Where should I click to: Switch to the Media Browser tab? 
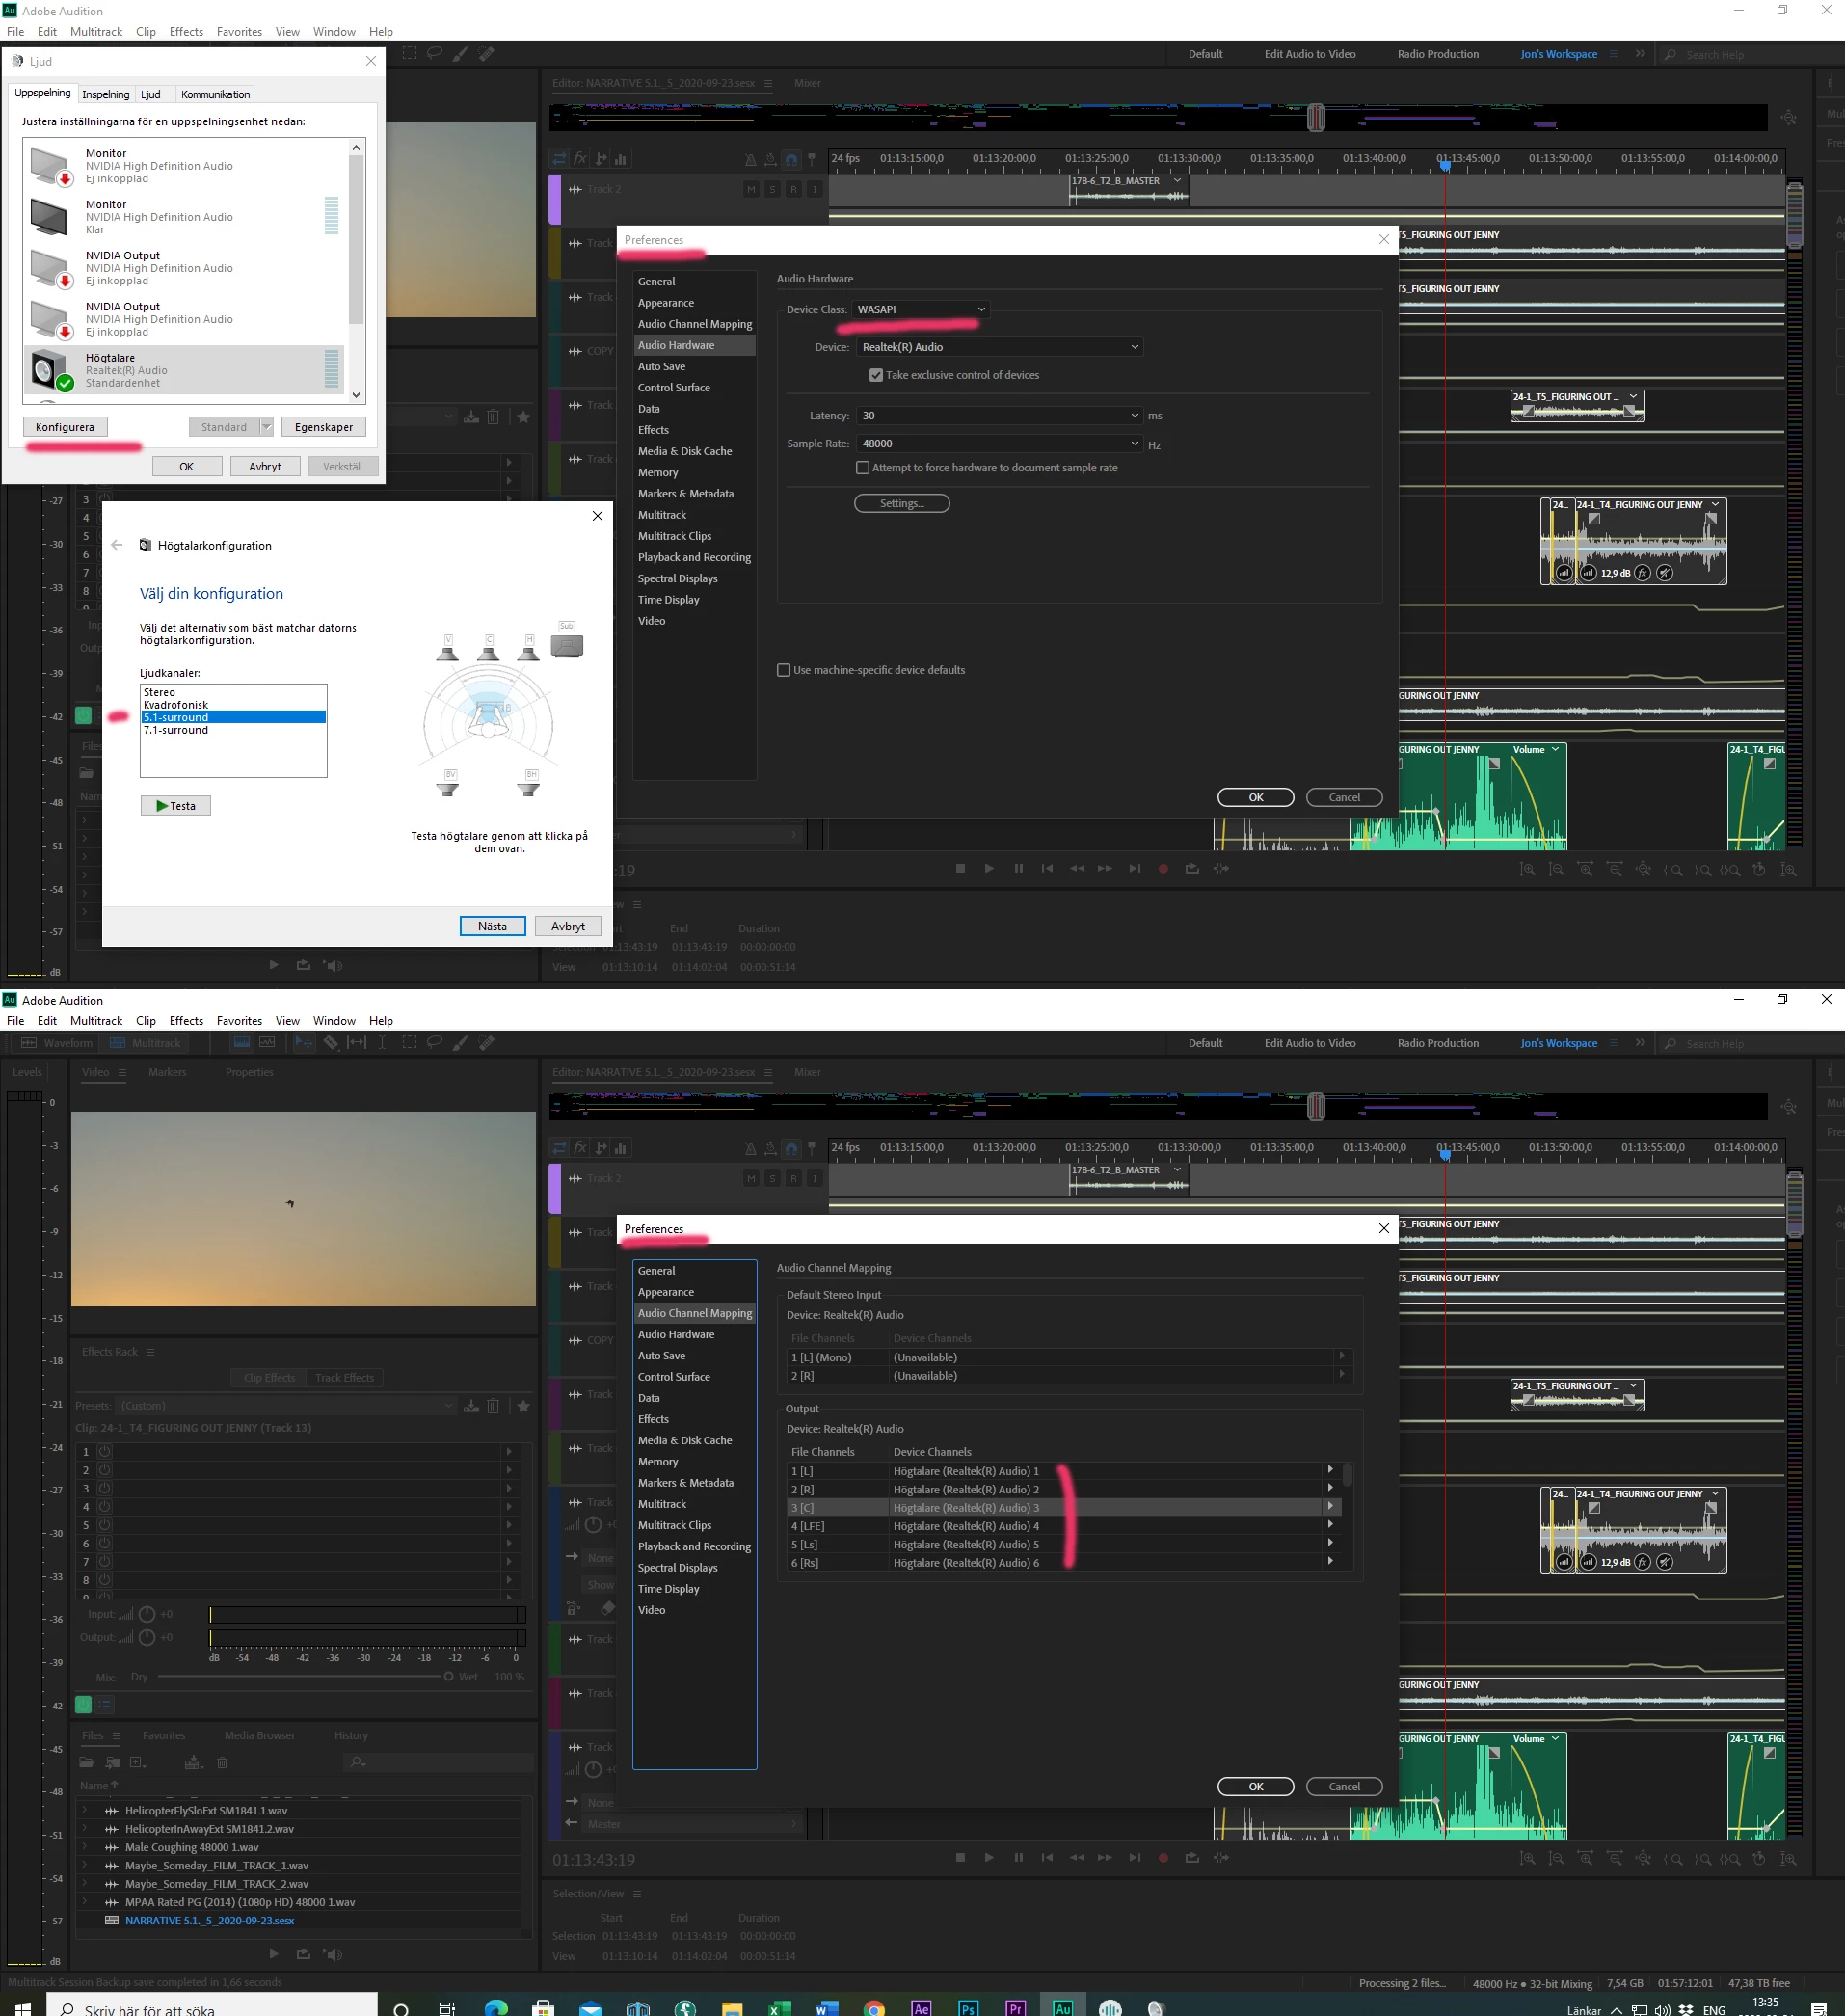point(260,1735)
